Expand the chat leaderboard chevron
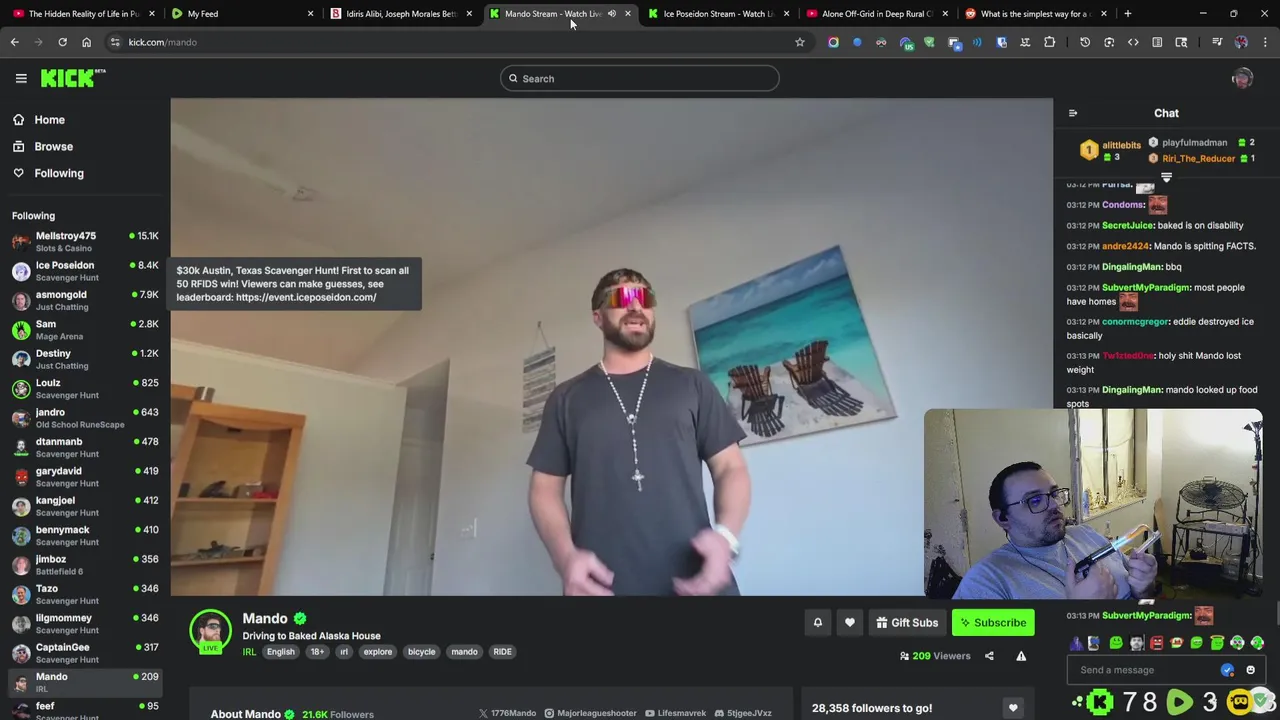 click(1166, 177)
